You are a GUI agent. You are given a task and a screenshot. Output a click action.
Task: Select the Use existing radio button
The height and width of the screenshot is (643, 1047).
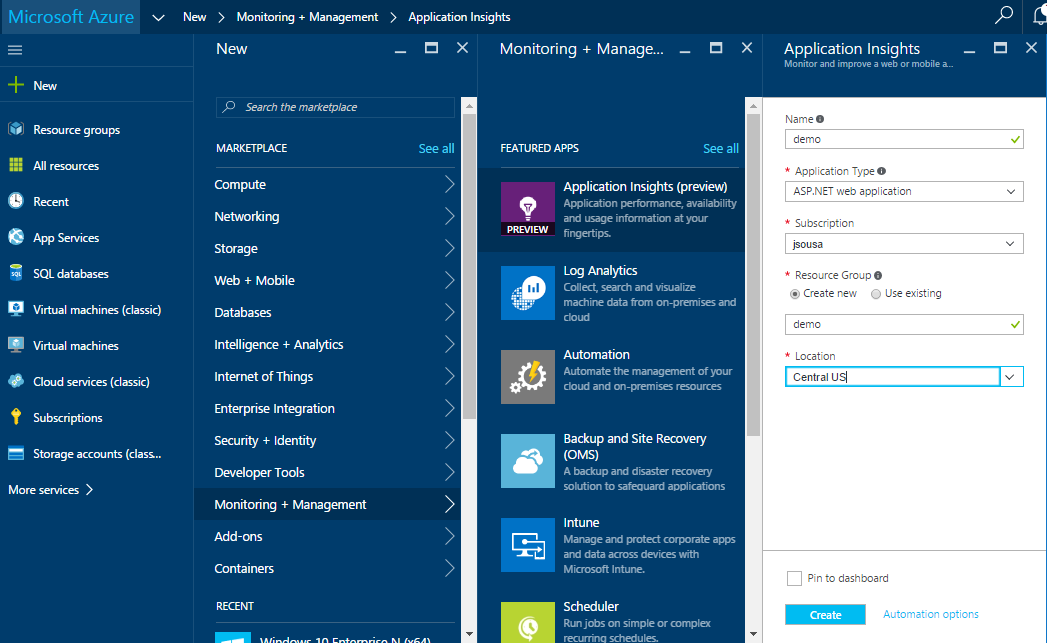(876, 294)
